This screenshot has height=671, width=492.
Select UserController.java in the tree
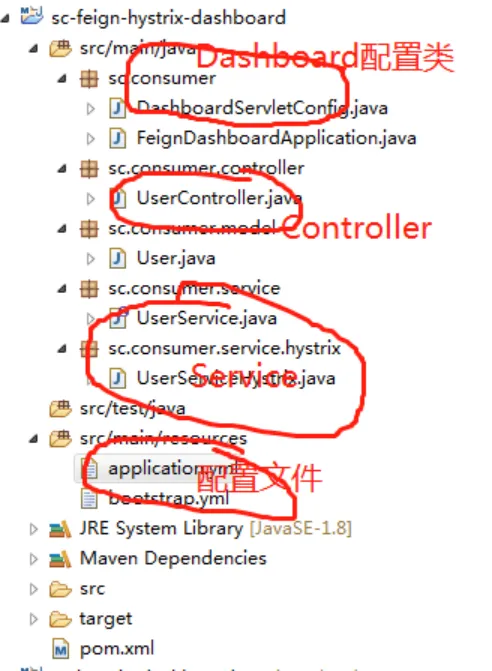(219, 199)
